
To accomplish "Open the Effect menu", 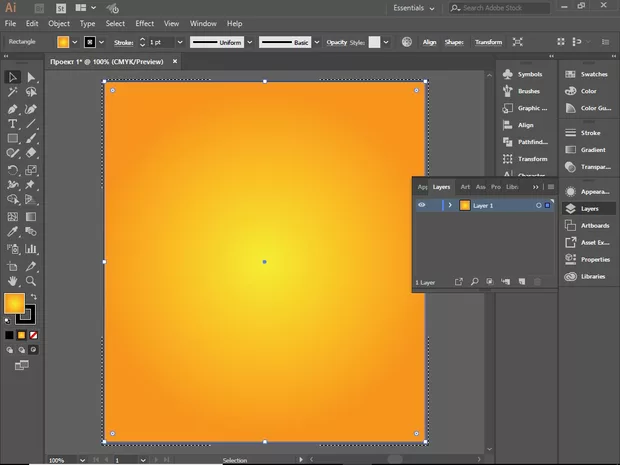I will (x=145, y=23).
